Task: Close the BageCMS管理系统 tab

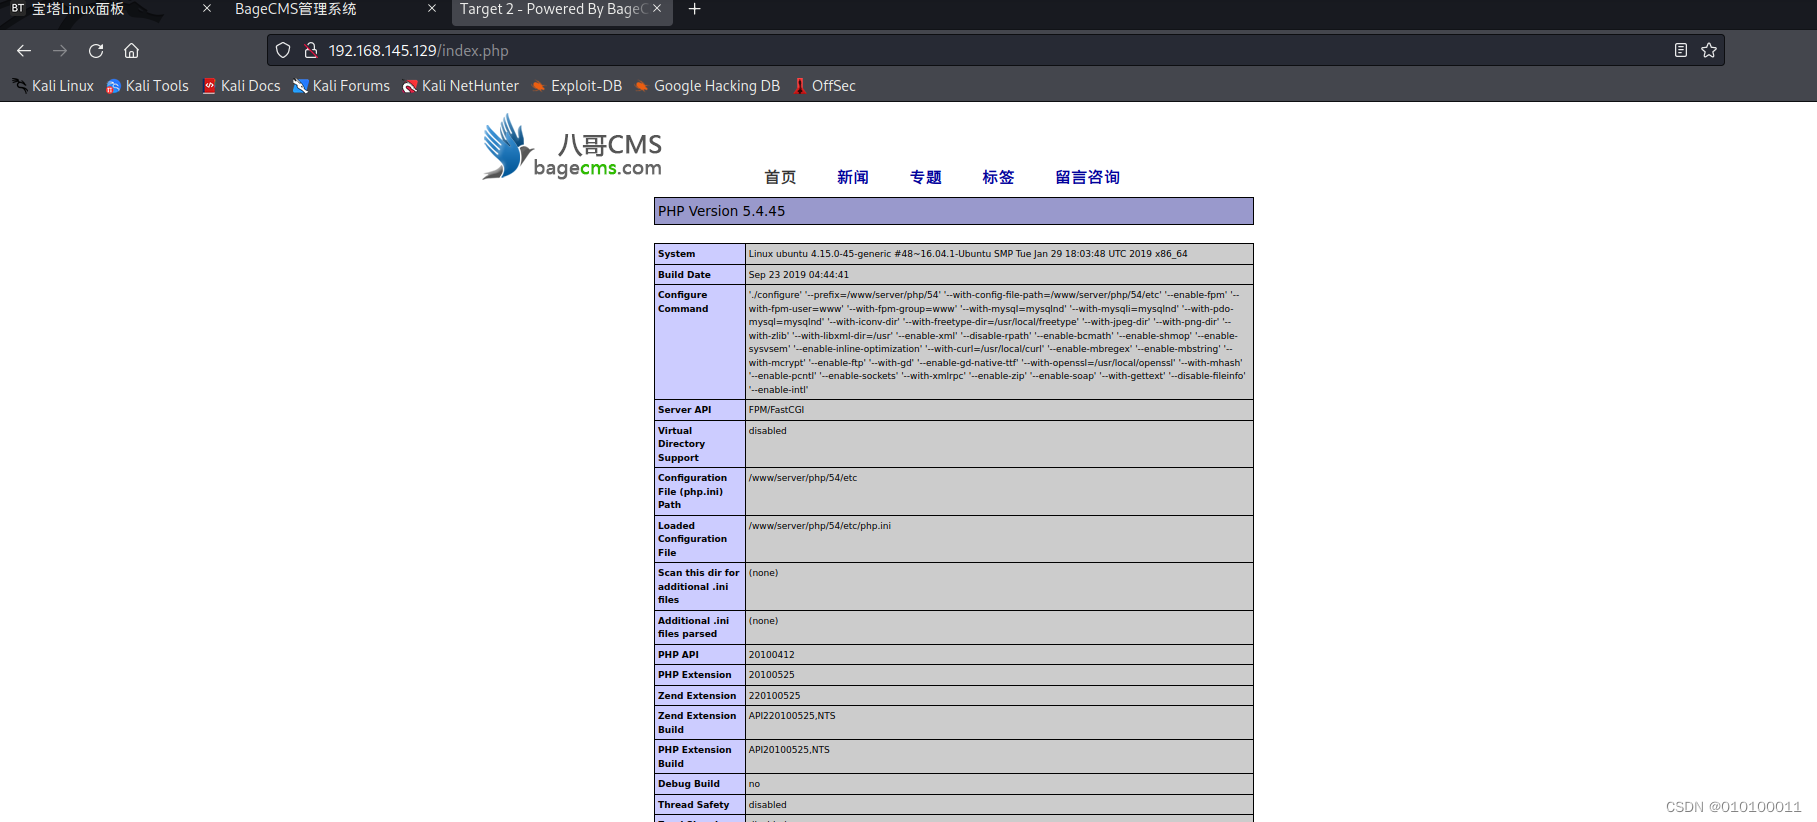Action: [432, 8]
